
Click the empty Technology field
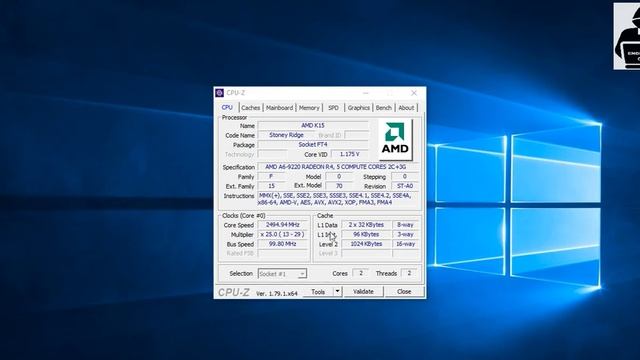(272, 154)
